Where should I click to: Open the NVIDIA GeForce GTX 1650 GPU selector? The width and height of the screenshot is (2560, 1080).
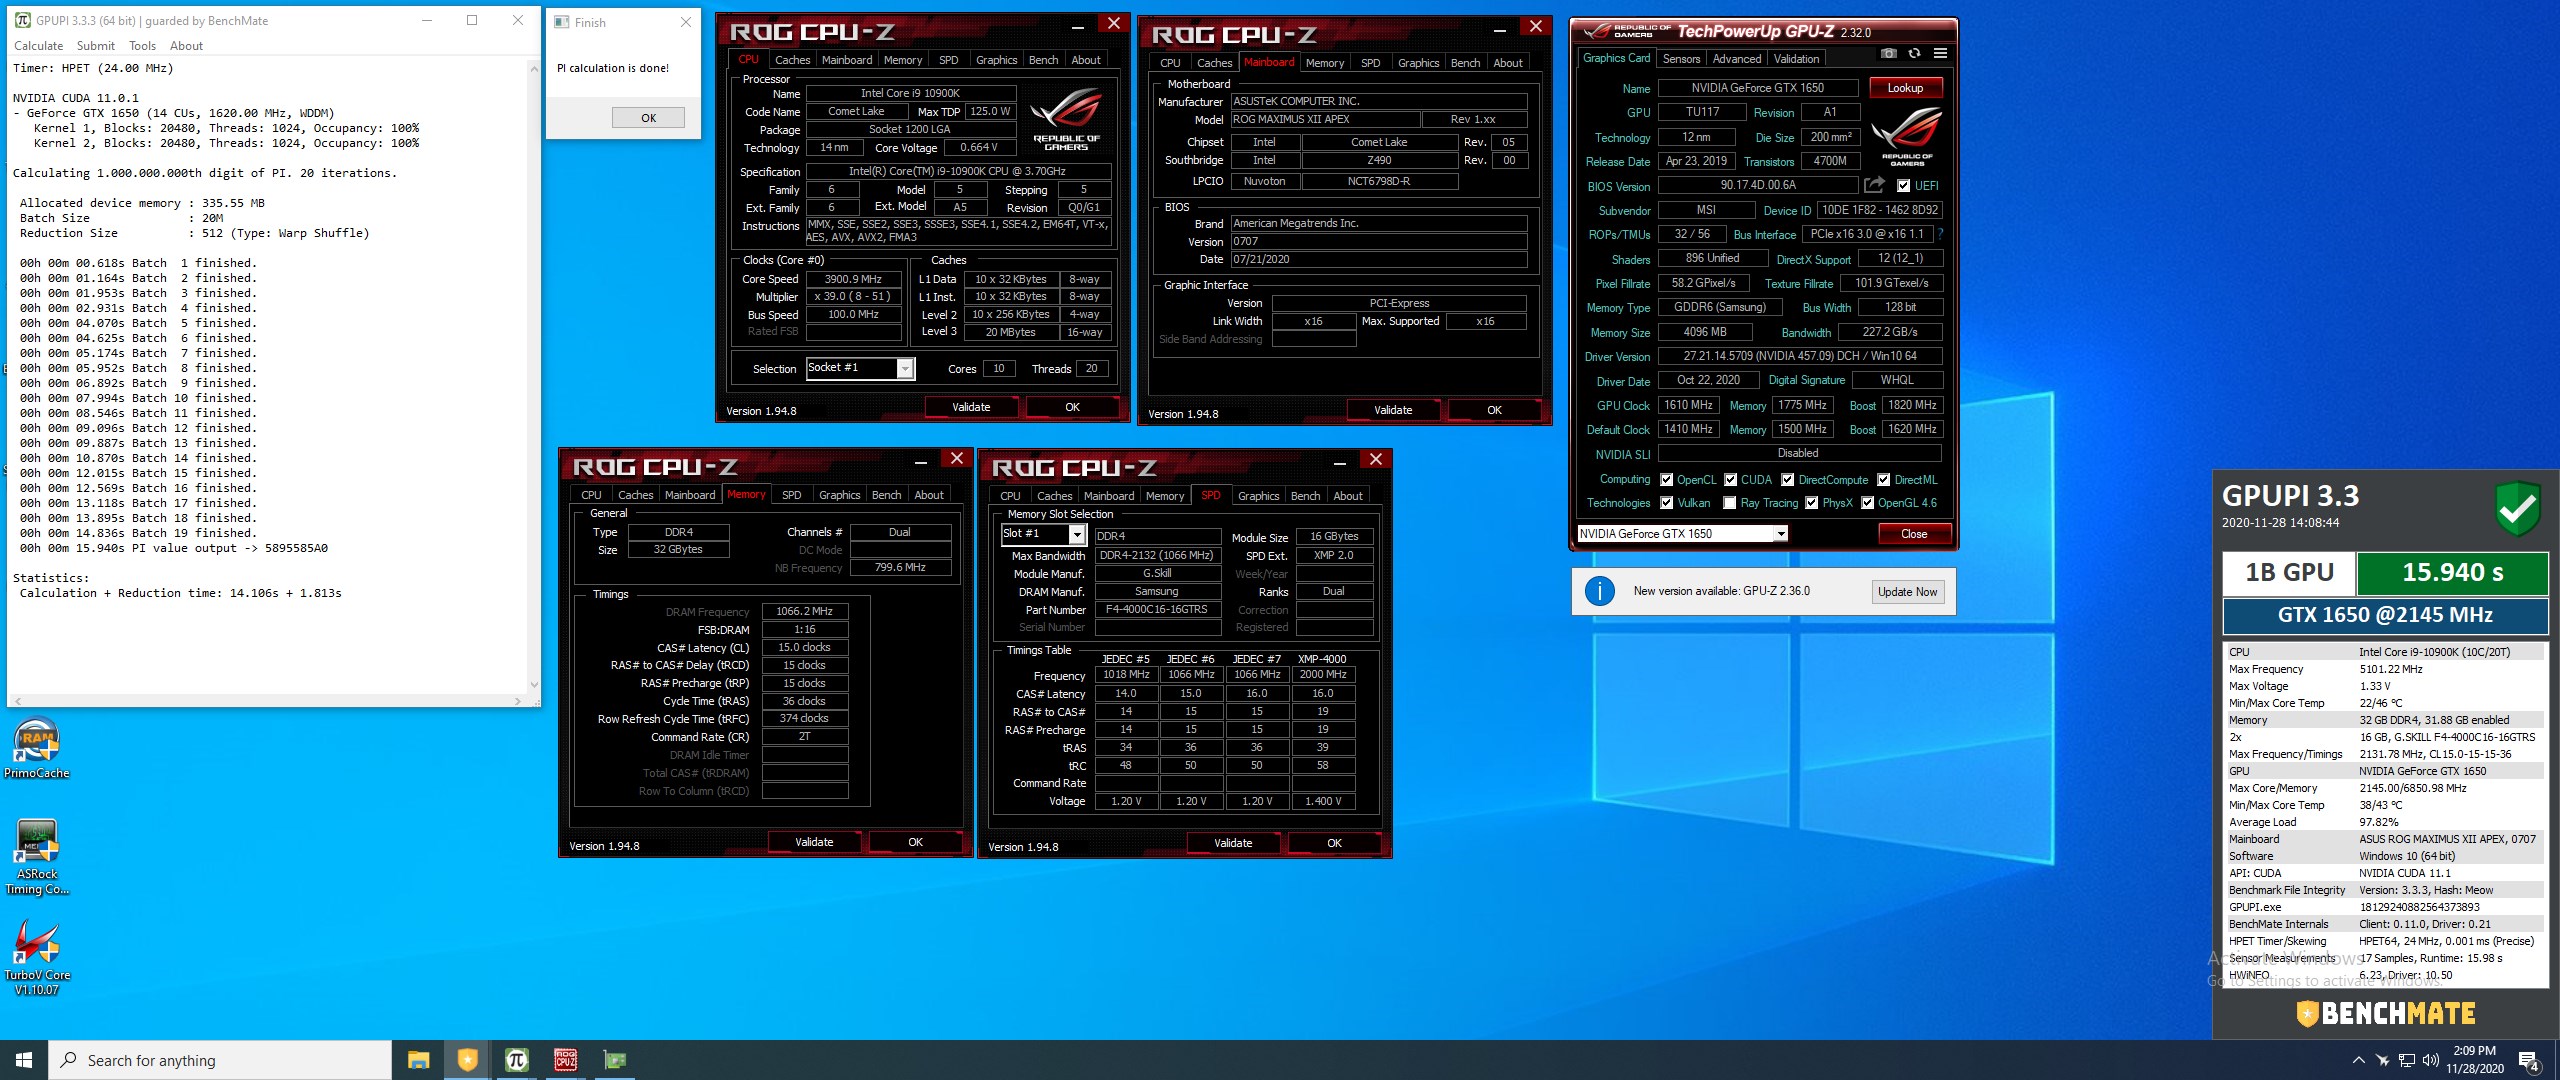1682,534
